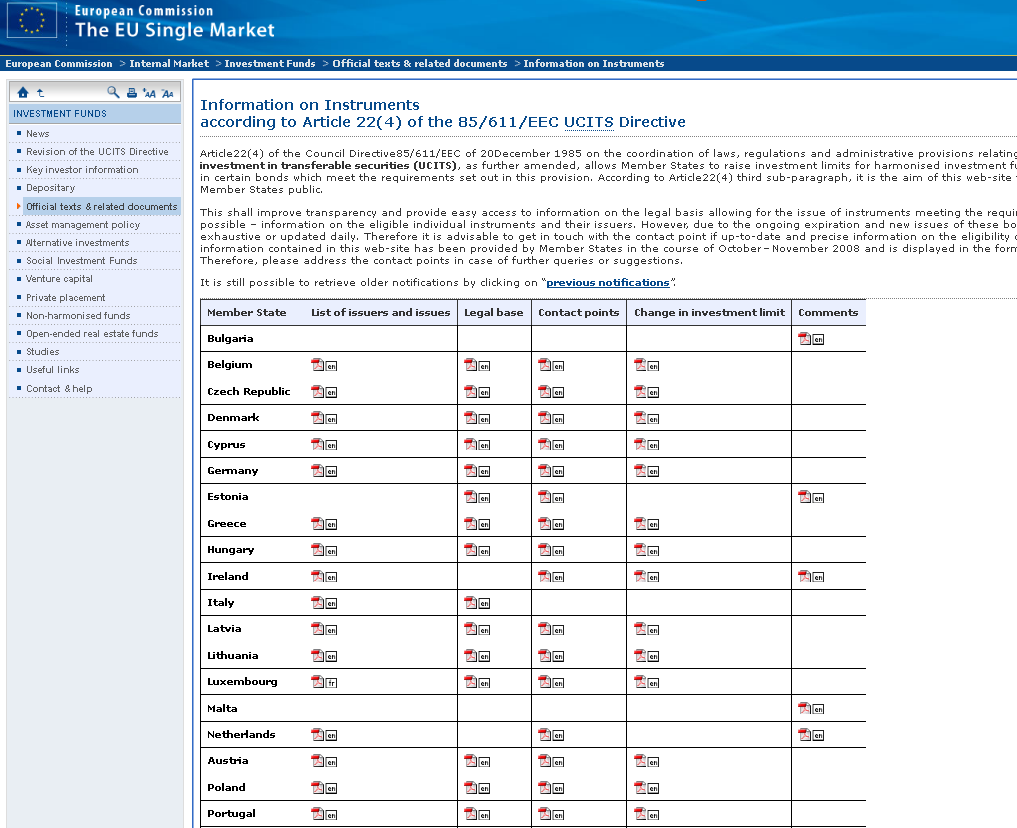
Task: Open Revision of the UCITS Directive
Action: (x=97, y=152)
